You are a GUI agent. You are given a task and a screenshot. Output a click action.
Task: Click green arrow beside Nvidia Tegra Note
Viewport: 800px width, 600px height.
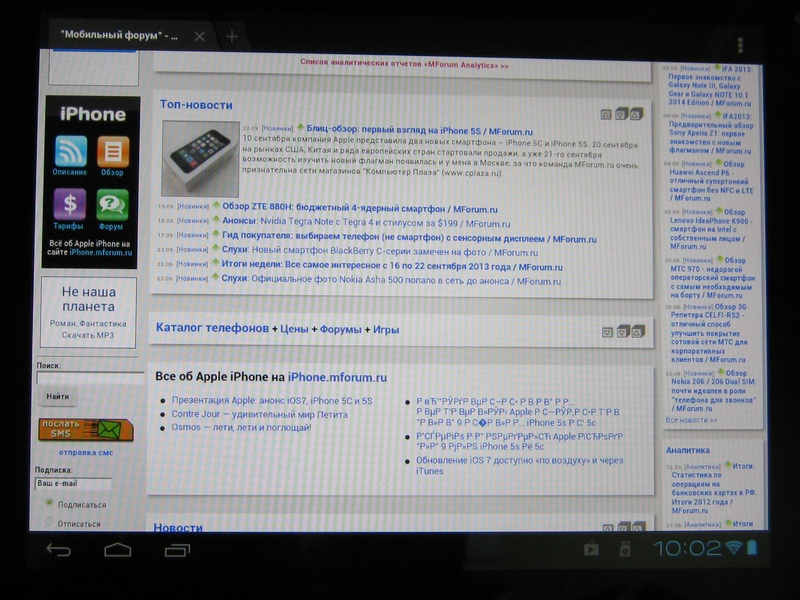[x=216, y=220]
